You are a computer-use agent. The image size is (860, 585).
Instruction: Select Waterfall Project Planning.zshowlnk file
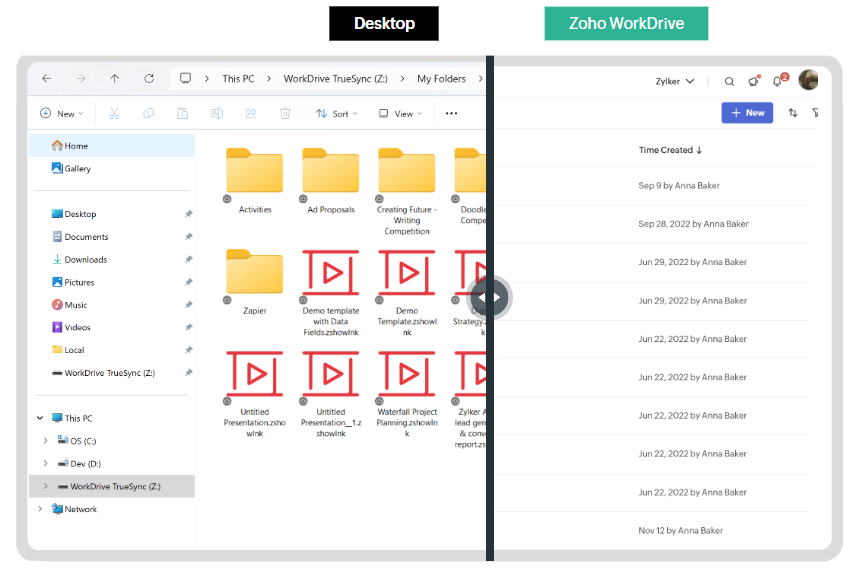(407, 394)
